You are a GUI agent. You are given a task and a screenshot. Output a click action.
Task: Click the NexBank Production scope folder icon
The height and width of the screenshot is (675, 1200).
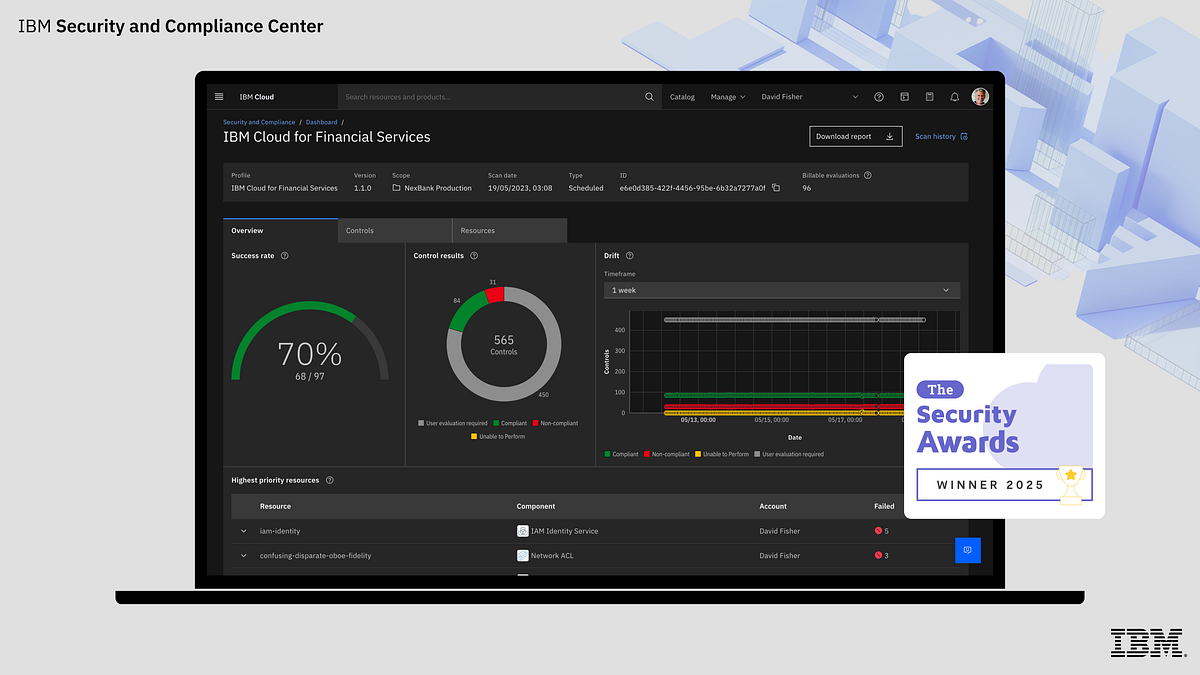[396, 188]
